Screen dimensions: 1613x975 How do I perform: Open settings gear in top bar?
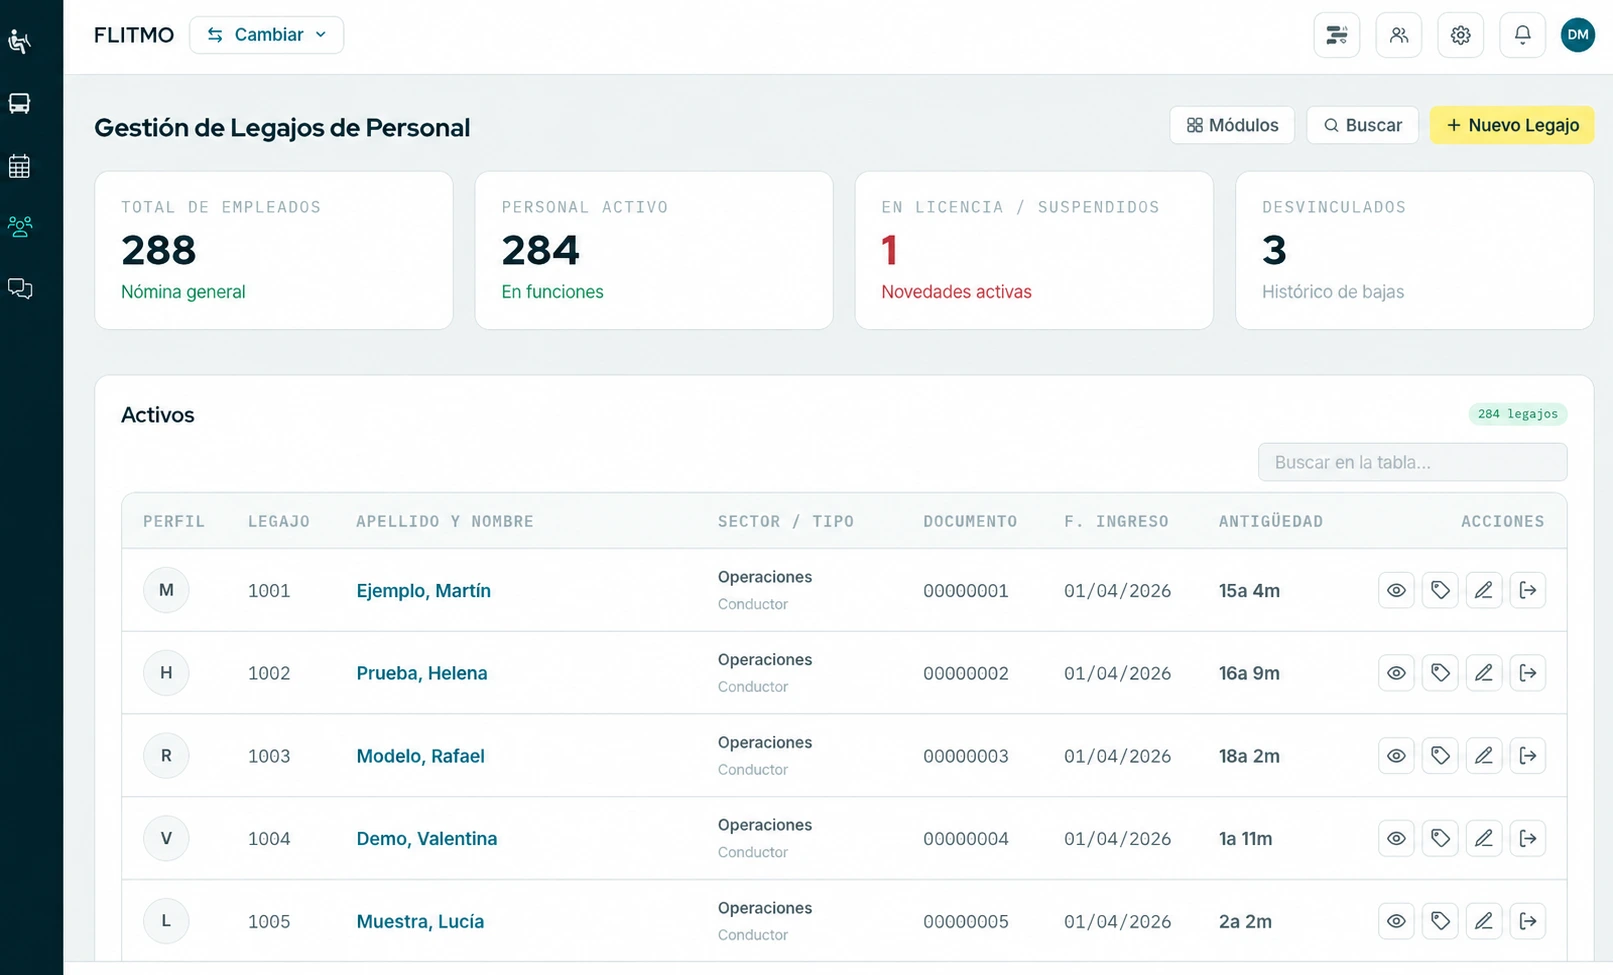tap(1461, 35)
